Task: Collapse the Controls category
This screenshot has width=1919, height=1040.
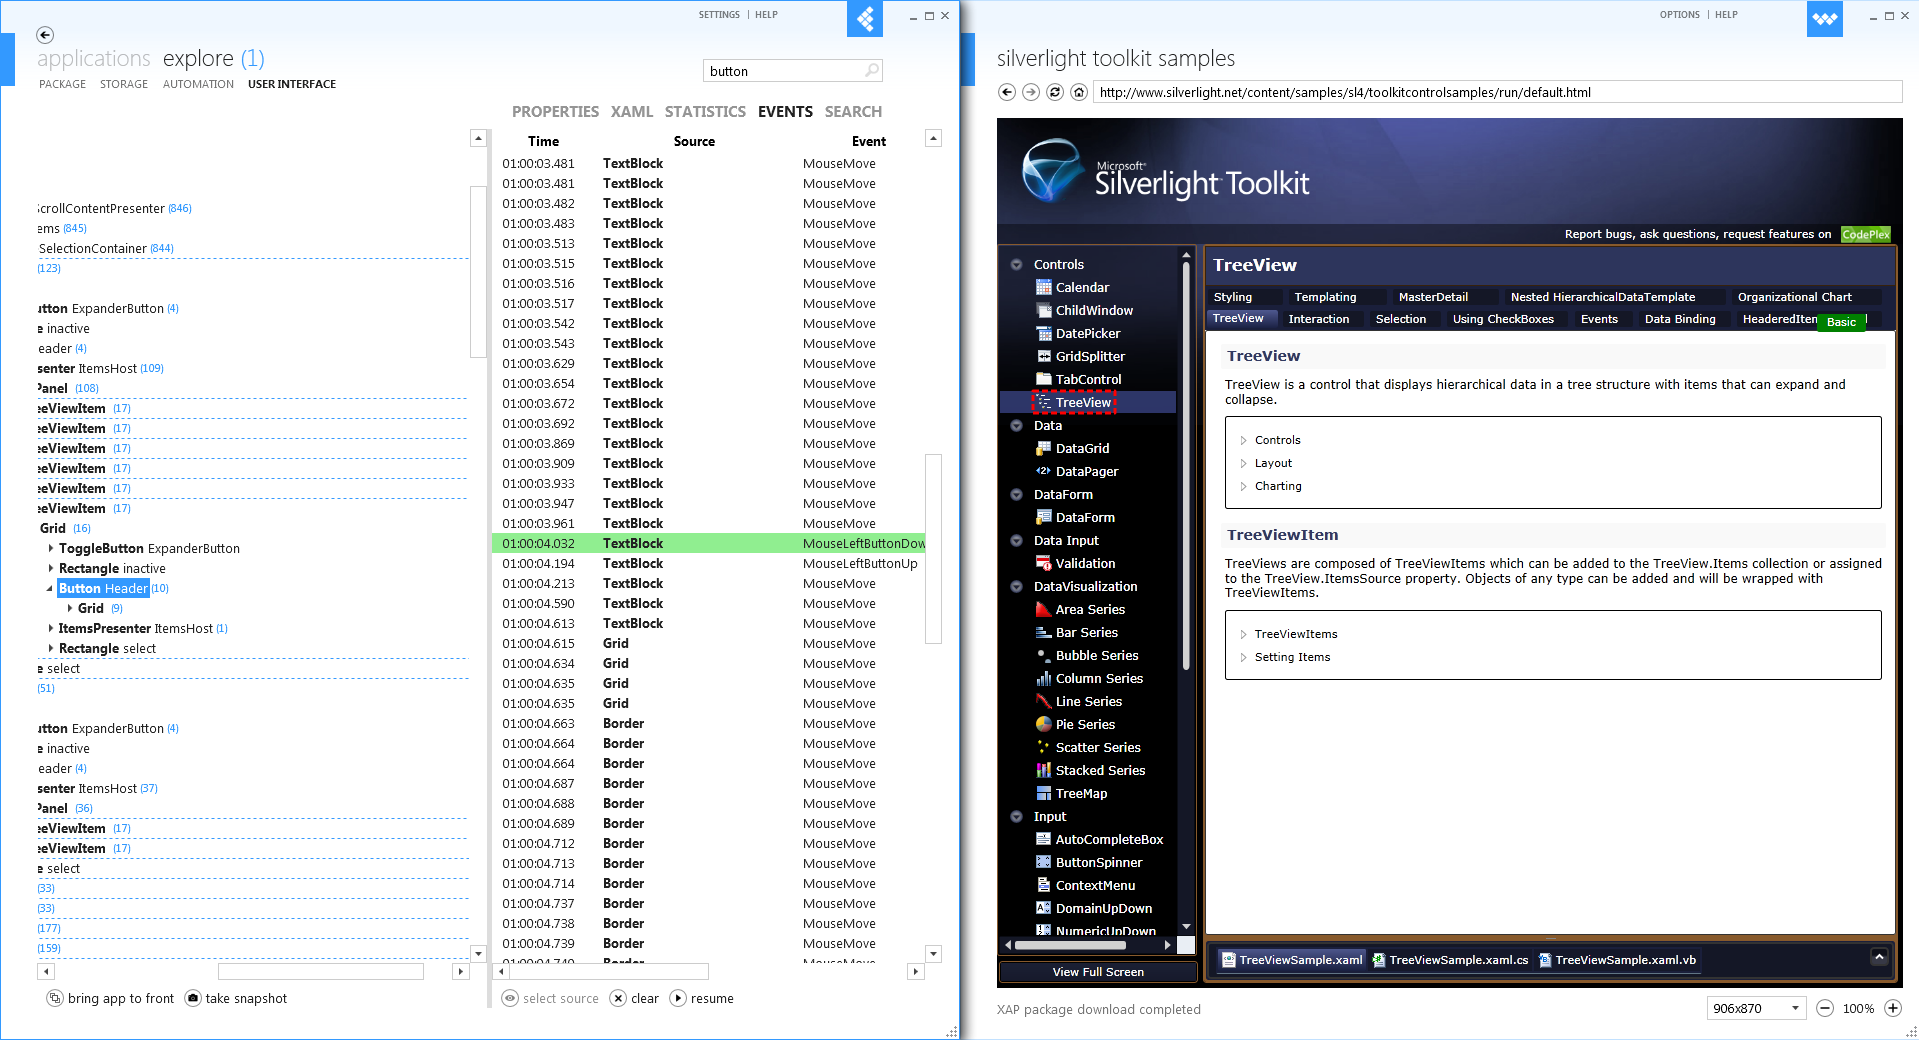Action: click(x=1016, y=264)
